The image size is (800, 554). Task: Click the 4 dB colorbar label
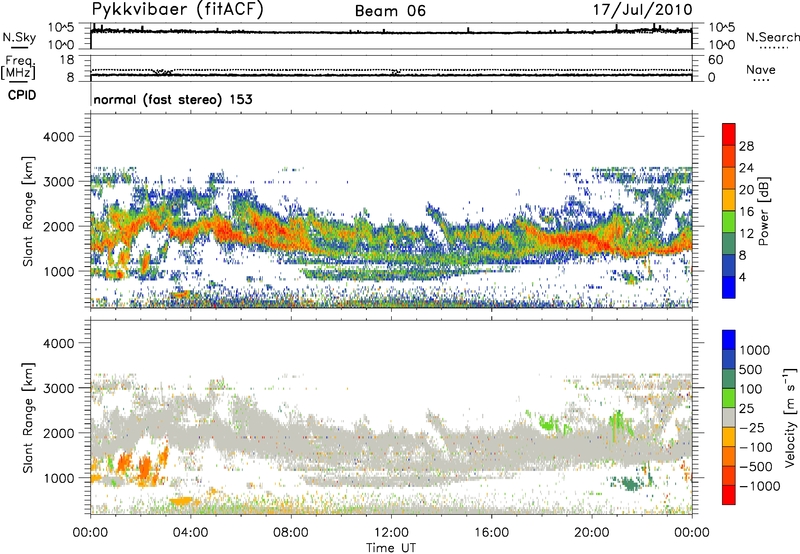point(742,277)
